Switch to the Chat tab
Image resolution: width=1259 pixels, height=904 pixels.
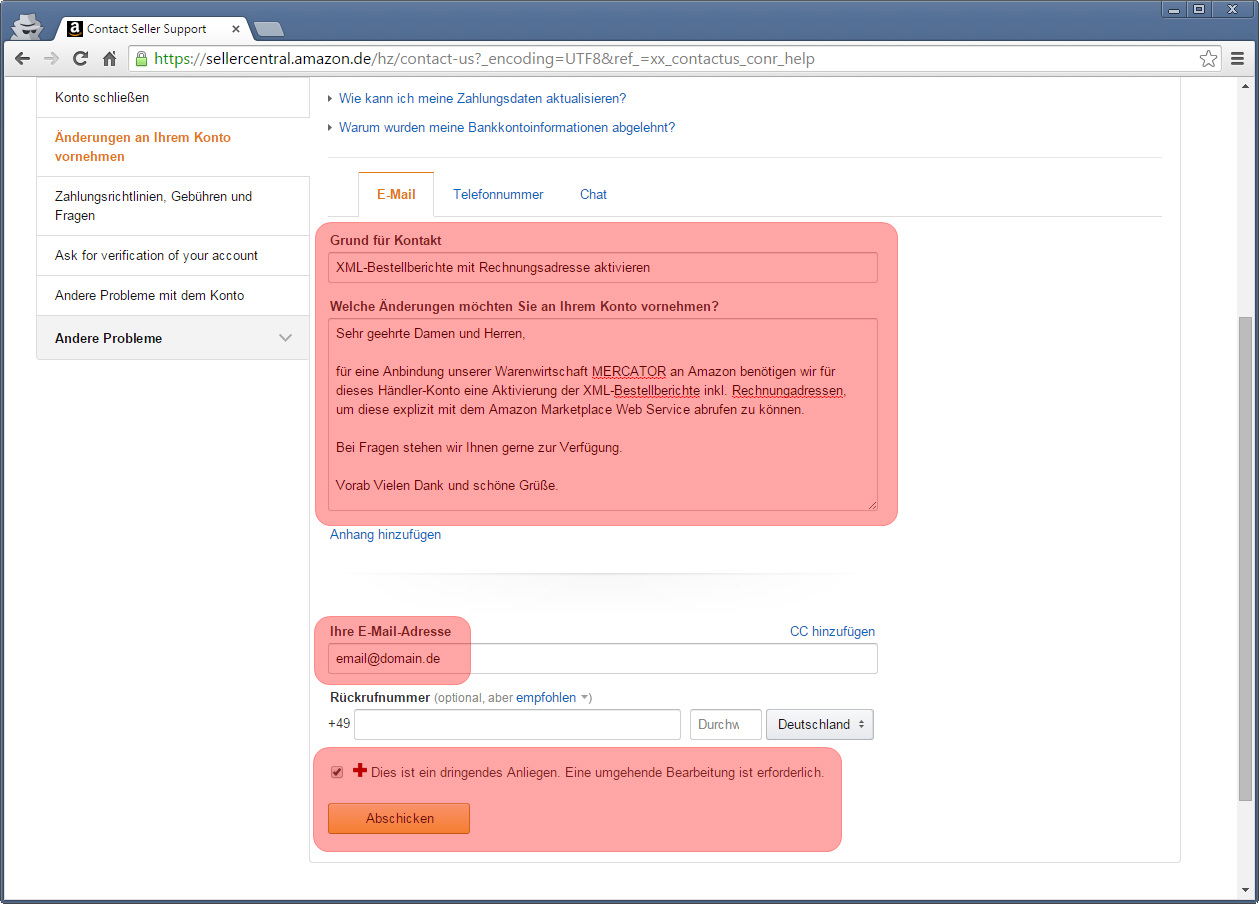(593, 194)
